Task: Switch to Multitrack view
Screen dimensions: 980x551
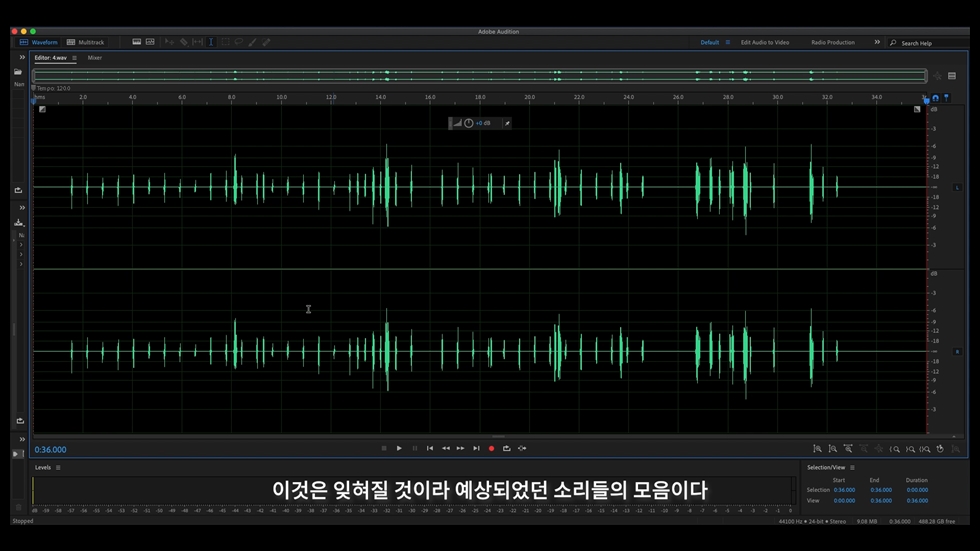Action: pos(86,43)
